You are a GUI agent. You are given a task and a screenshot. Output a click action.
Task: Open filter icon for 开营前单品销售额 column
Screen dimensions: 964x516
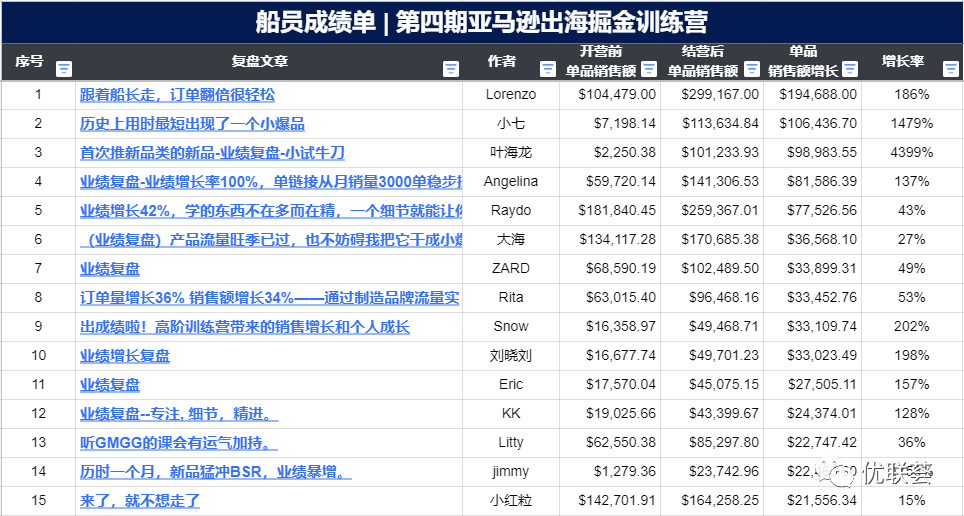(649, 69)
